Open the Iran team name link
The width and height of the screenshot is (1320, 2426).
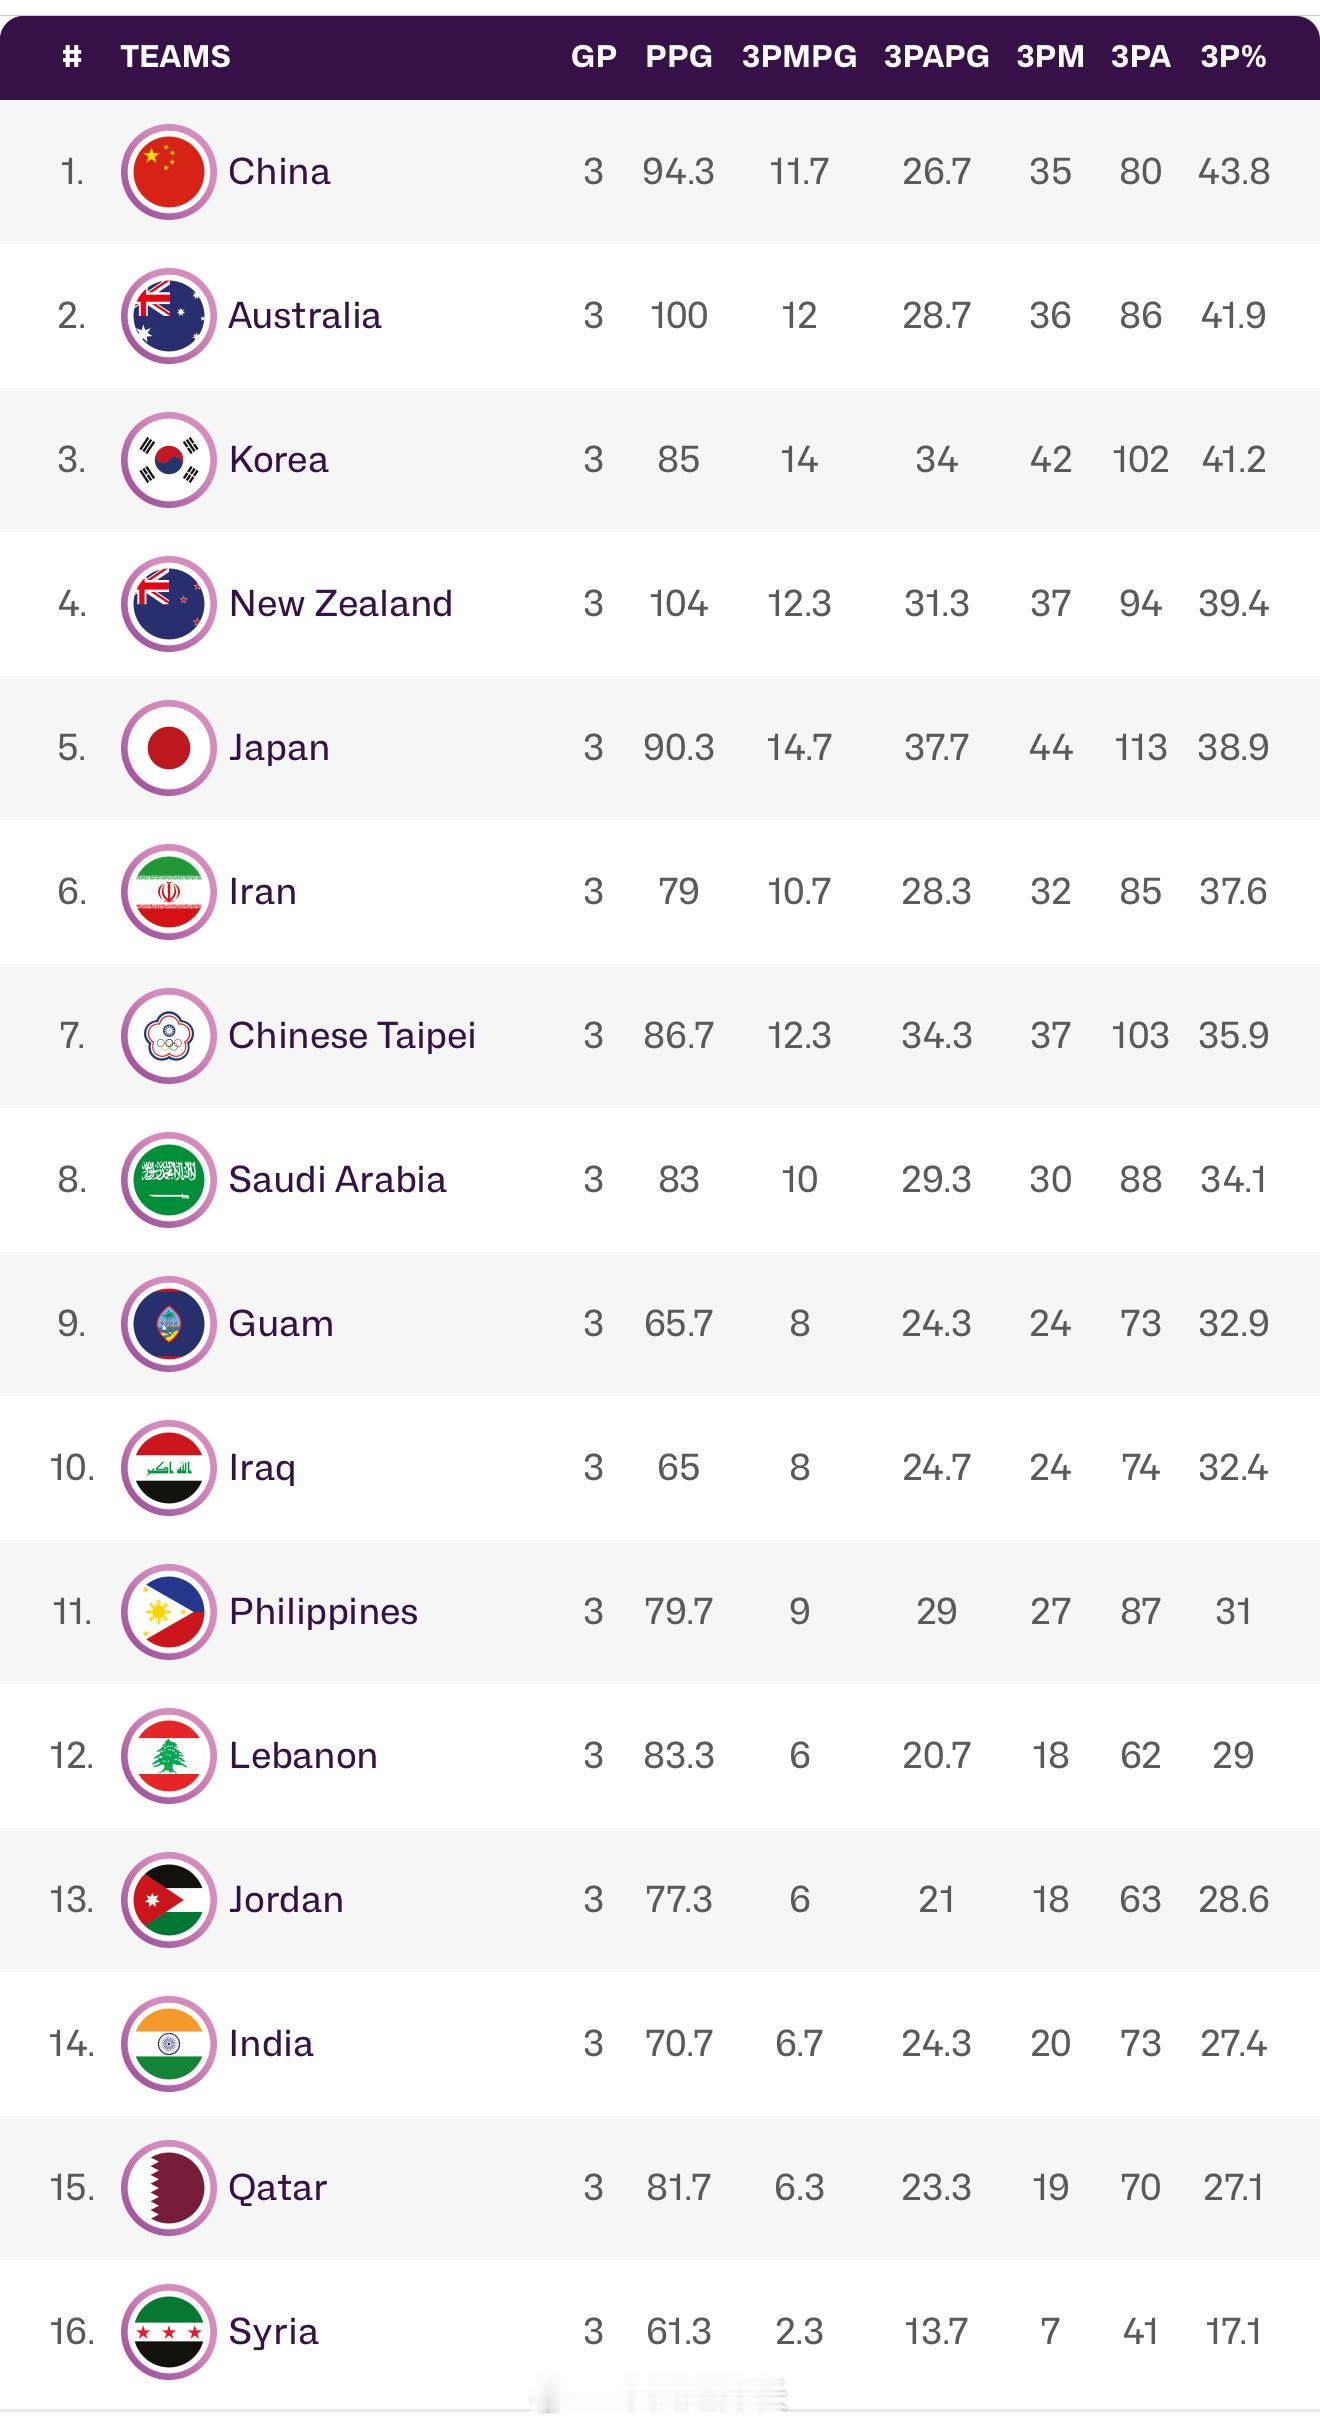tap(263, 892)
